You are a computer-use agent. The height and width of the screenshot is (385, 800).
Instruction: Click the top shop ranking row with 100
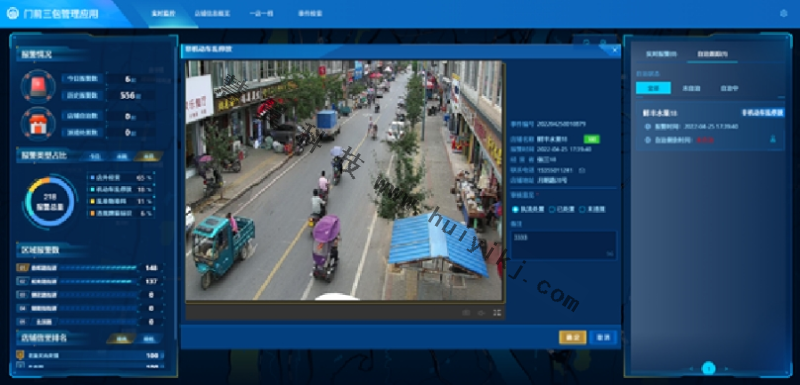tap(90, 355)
